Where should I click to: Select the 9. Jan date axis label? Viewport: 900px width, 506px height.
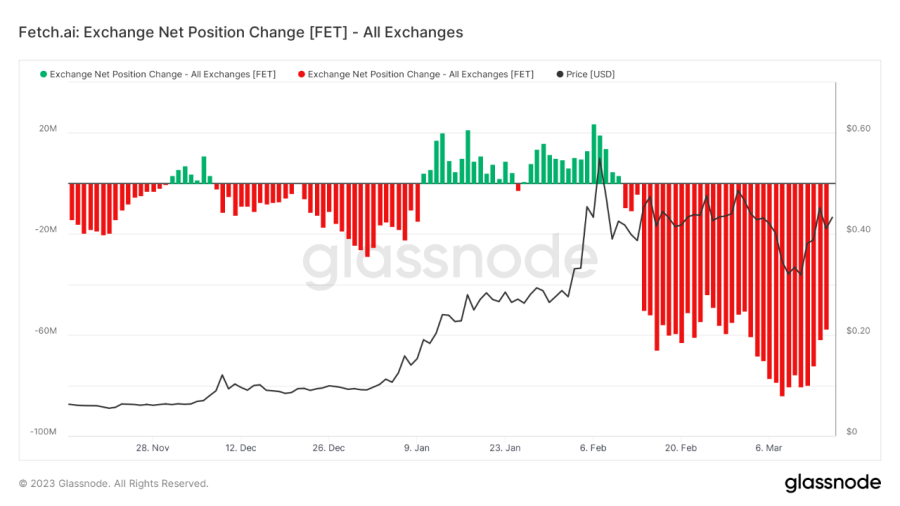pos(417,447)
